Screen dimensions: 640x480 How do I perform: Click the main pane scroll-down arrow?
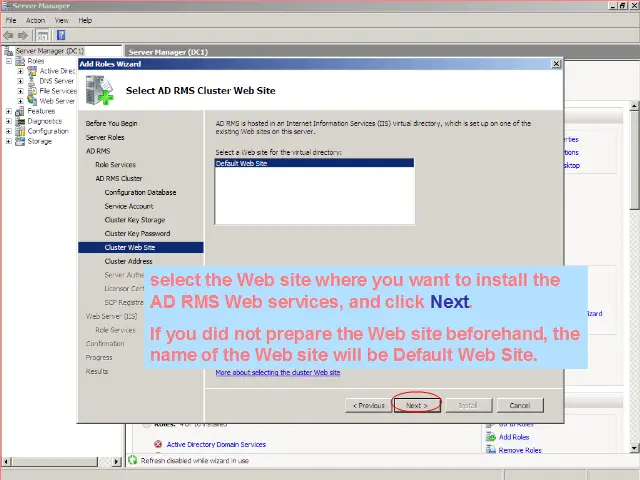[x=634, y=448]
